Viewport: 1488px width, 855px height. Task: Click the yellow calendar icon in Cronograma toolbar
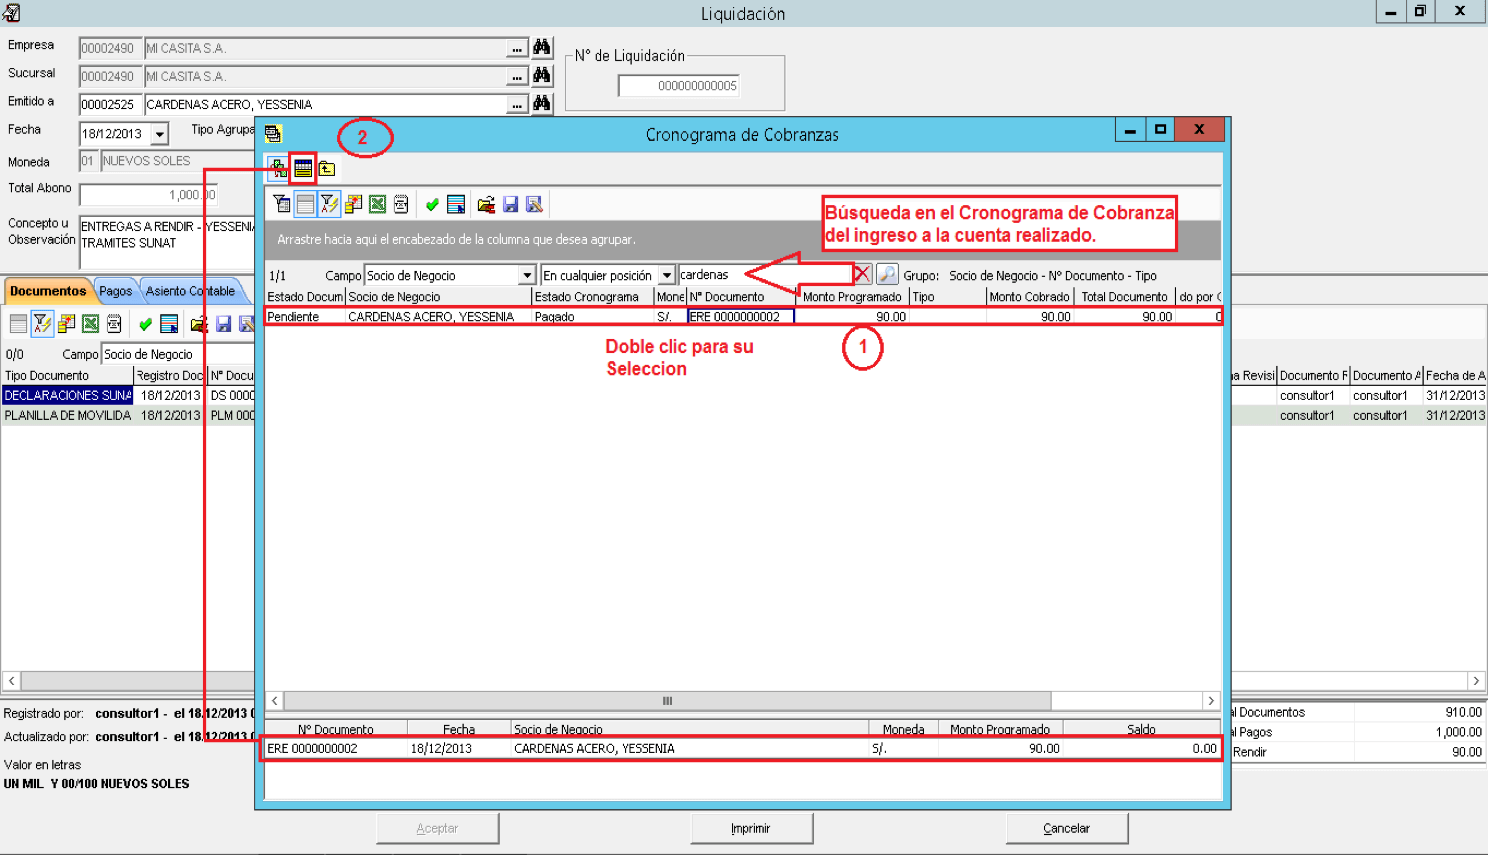pos(303,168)
